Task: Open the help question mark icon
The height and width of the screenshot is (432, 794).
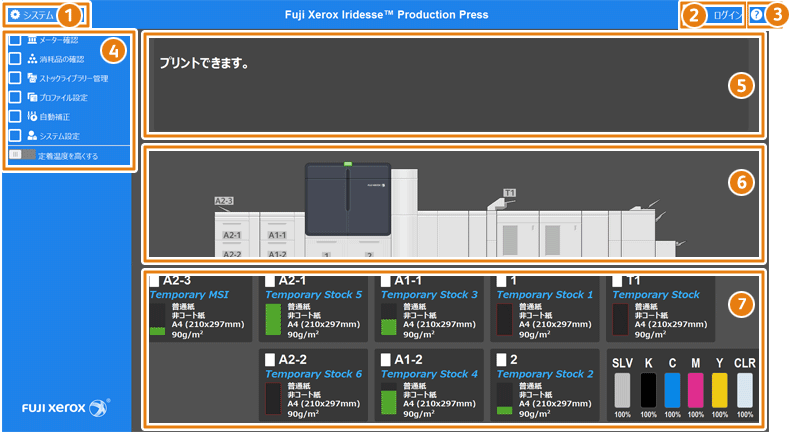Action: (x=756, y=15)
